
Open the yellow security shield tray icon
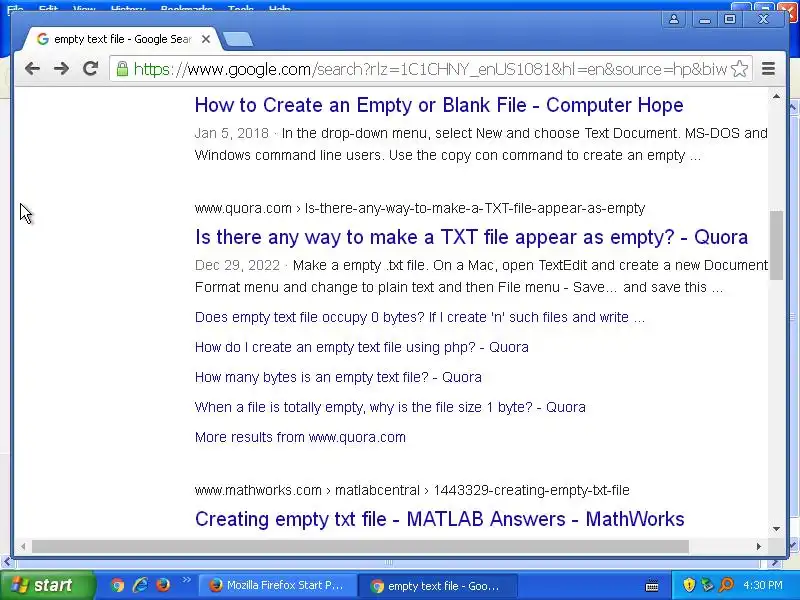(689, 585)
